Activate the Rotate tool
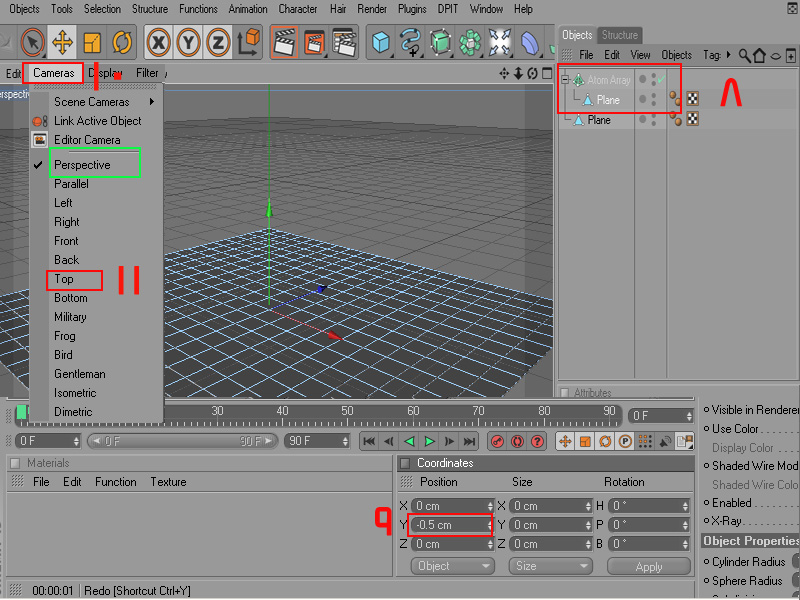Viewport: 800px width, 600px height. [x=122, y=42]
